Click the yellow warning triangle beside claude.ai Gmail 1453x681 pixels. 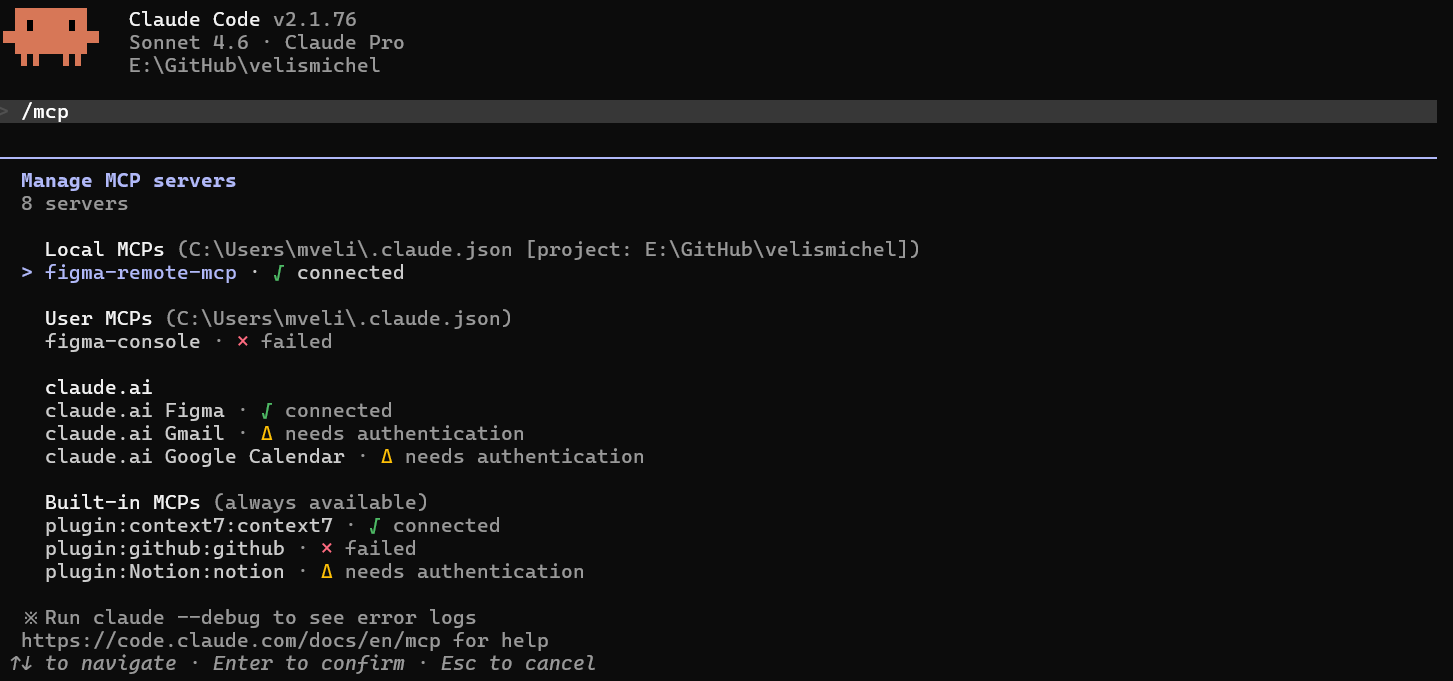coord(267,434)
